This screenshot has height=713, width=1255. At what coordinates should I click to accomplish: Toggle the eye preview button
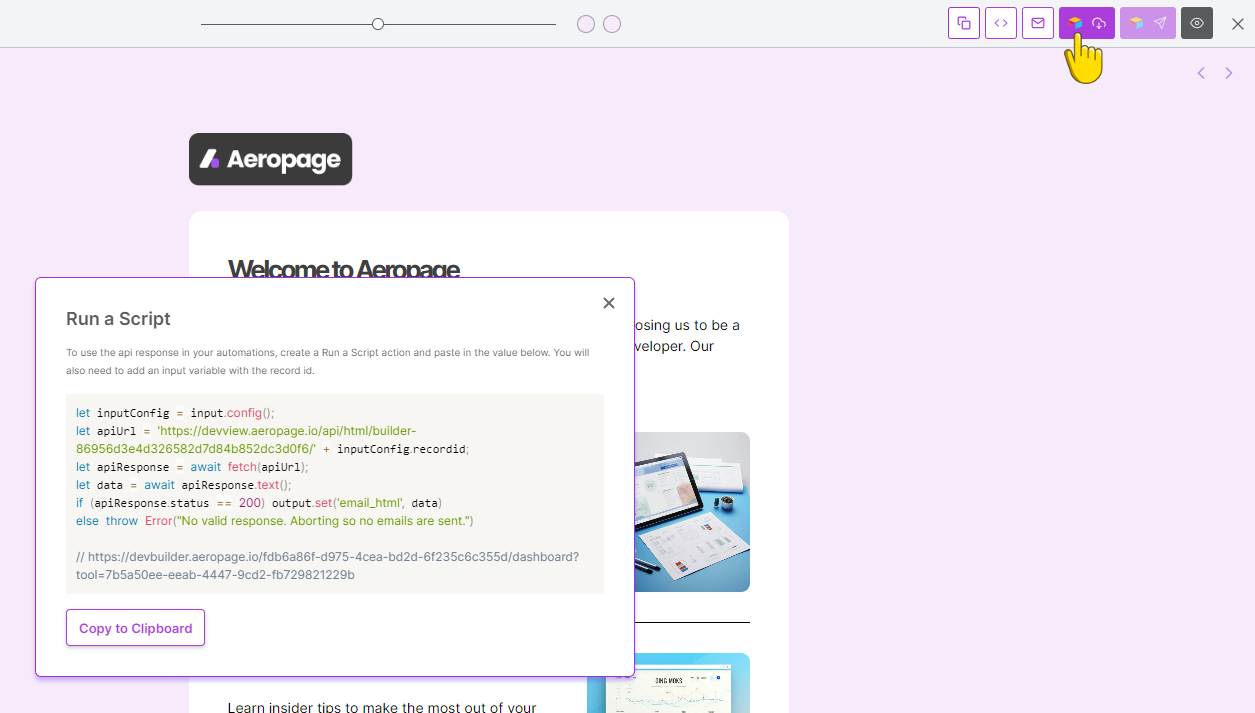(x=1197, y=23)
